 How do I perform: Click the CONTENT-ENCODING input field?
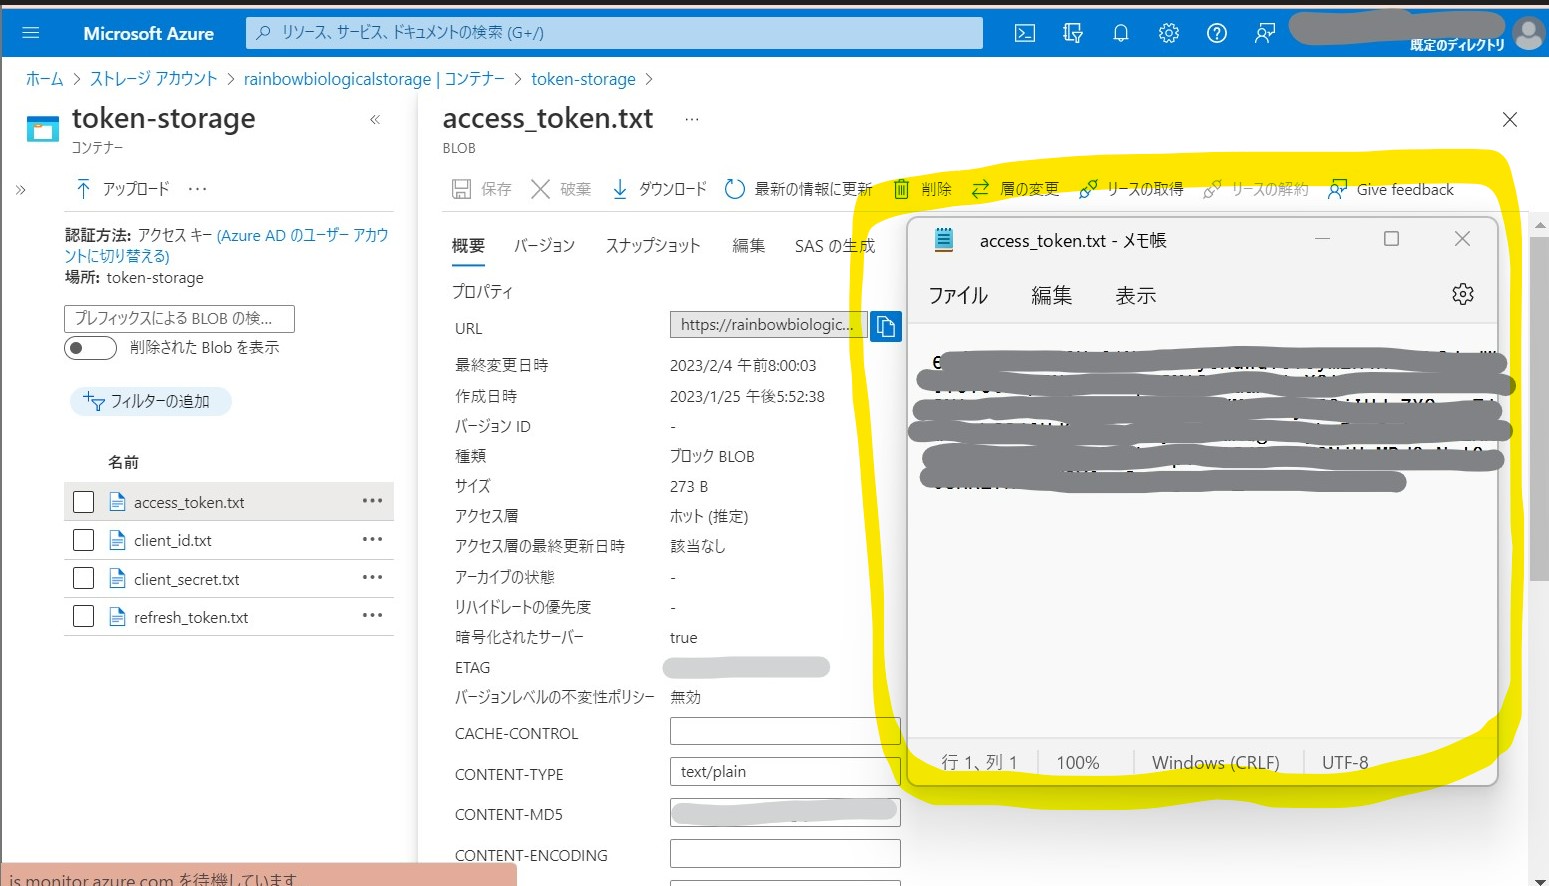785,853
